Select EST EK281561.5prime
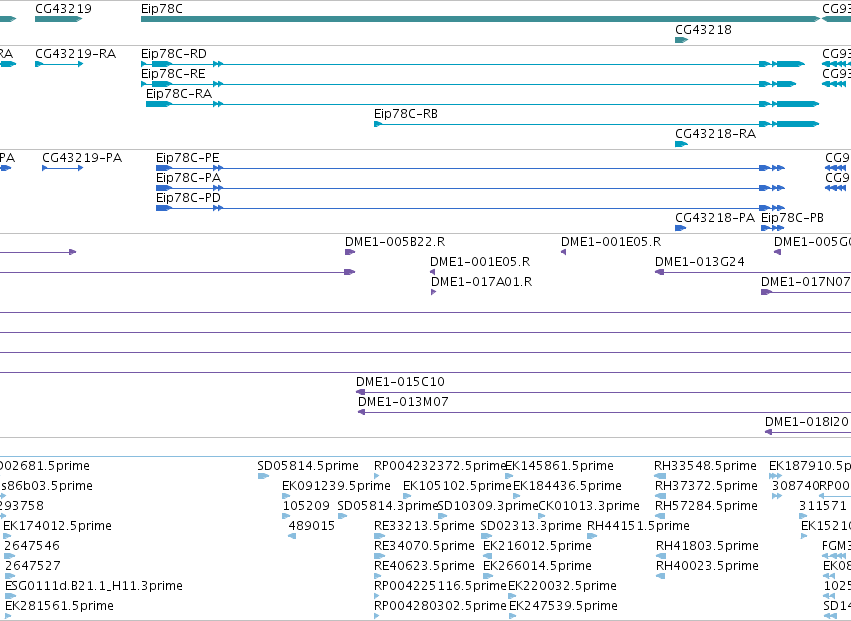The height and width of the screenshot is (621, 851). (9, 616)
